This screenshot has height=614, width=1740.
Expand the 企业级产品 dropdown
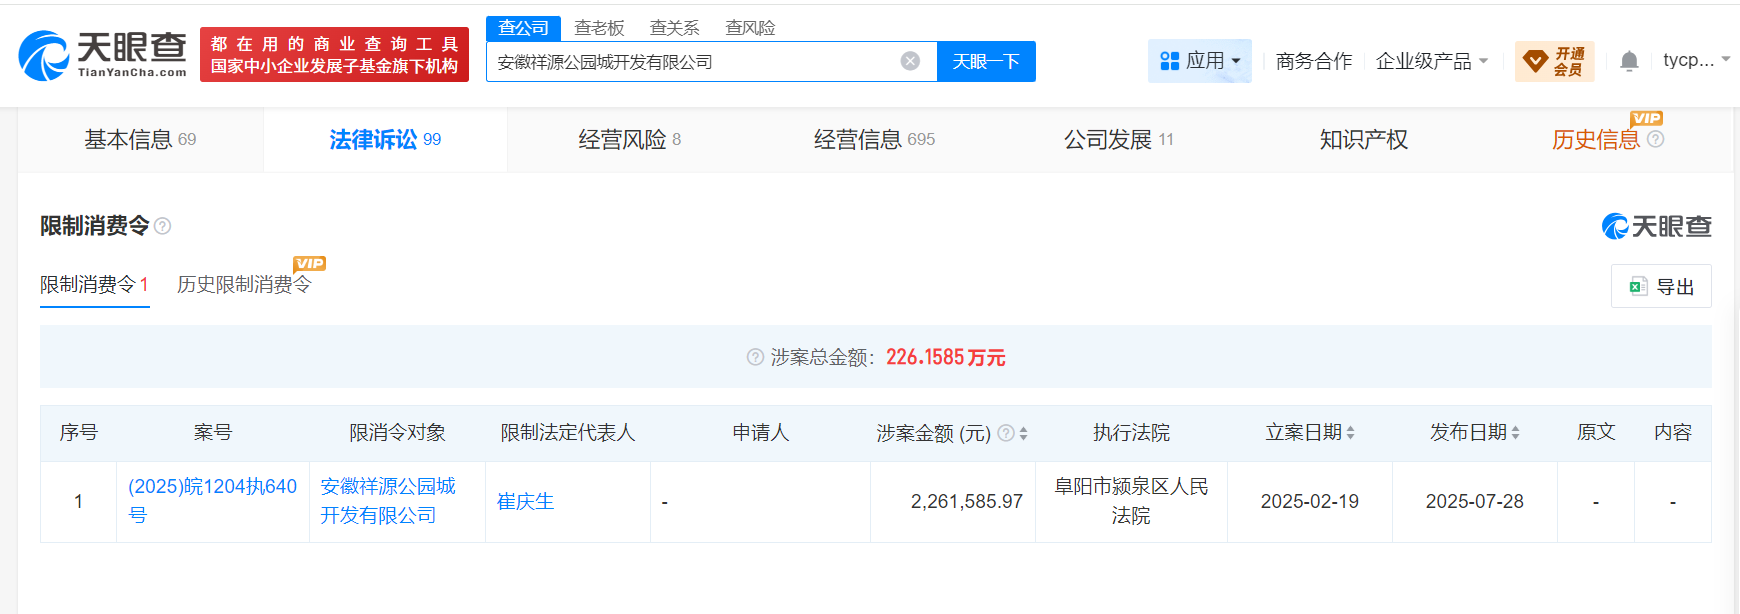pos(1432,61)
